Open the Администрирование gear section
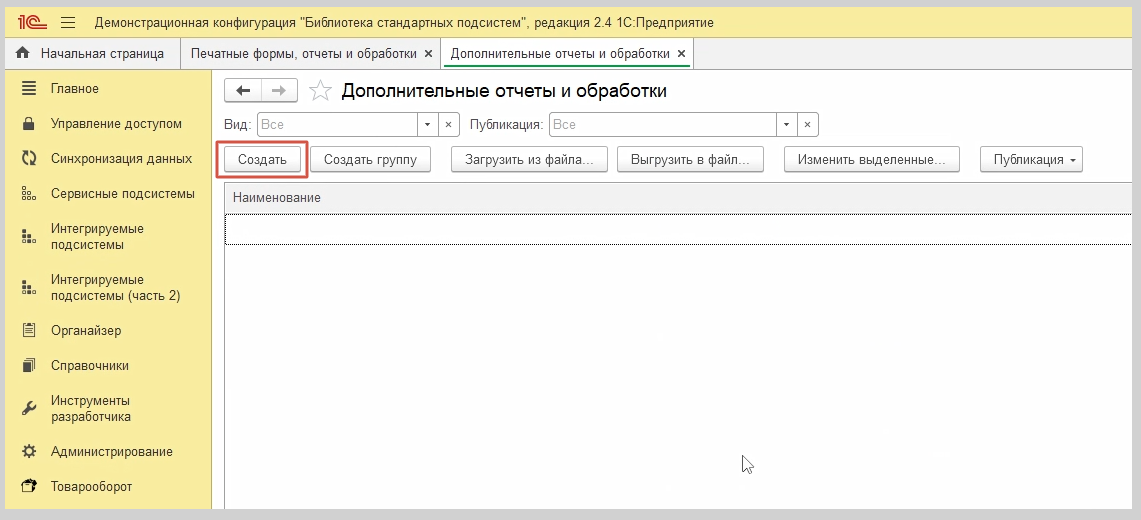 (x=111, y=451)
